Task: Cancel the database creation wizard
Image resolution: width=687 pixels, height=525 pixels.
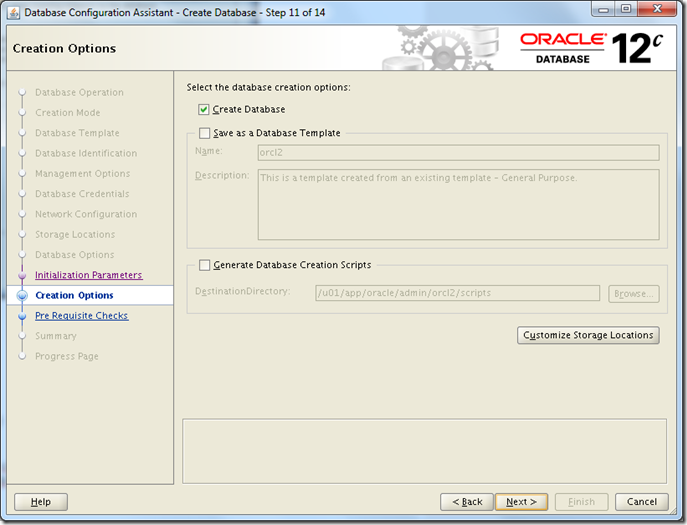Action: (642, 502)
